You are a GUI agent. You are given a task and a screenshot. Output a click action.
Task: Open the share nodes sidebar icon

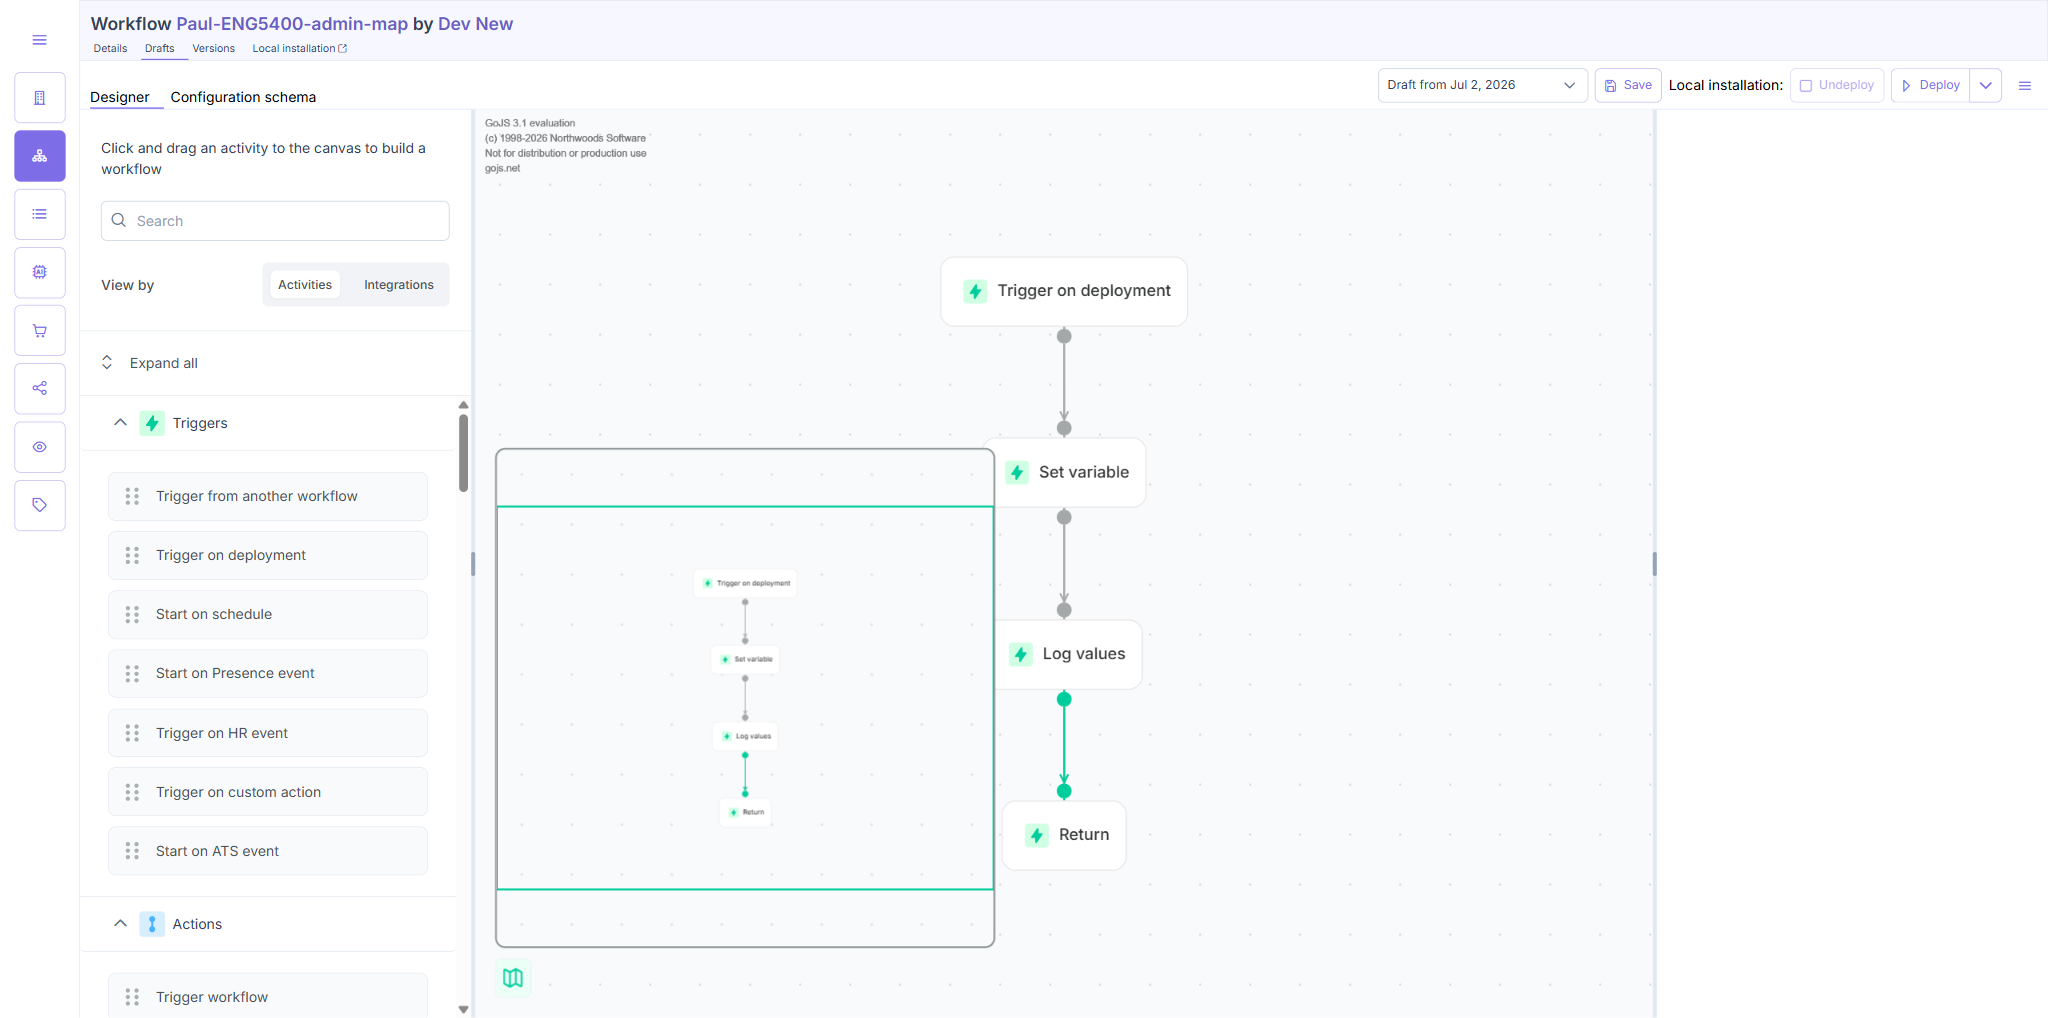pos(40,388)
